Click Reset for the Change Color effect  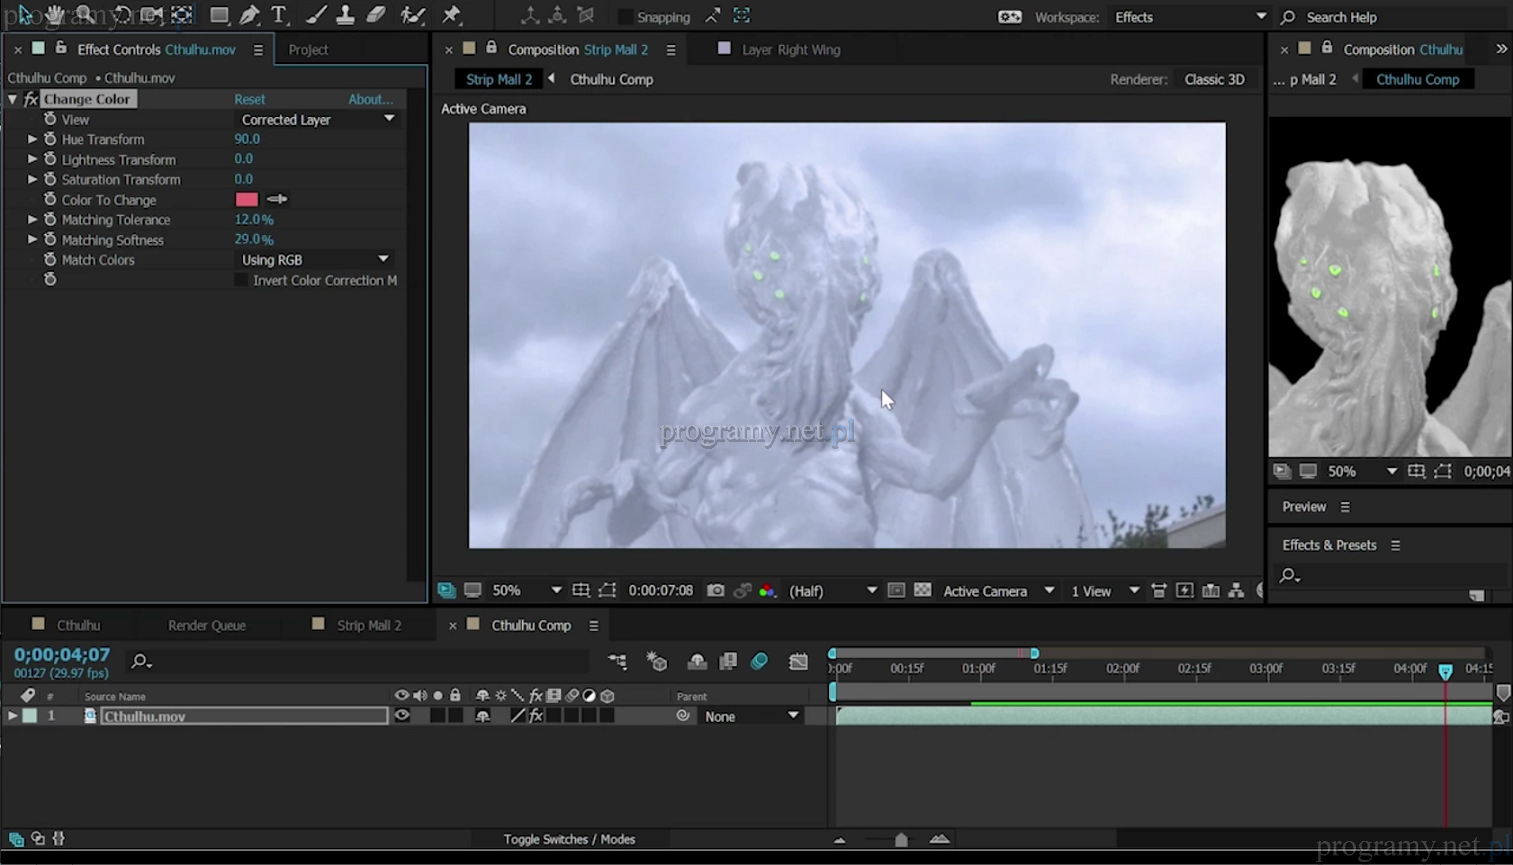(x=249, y=99)
